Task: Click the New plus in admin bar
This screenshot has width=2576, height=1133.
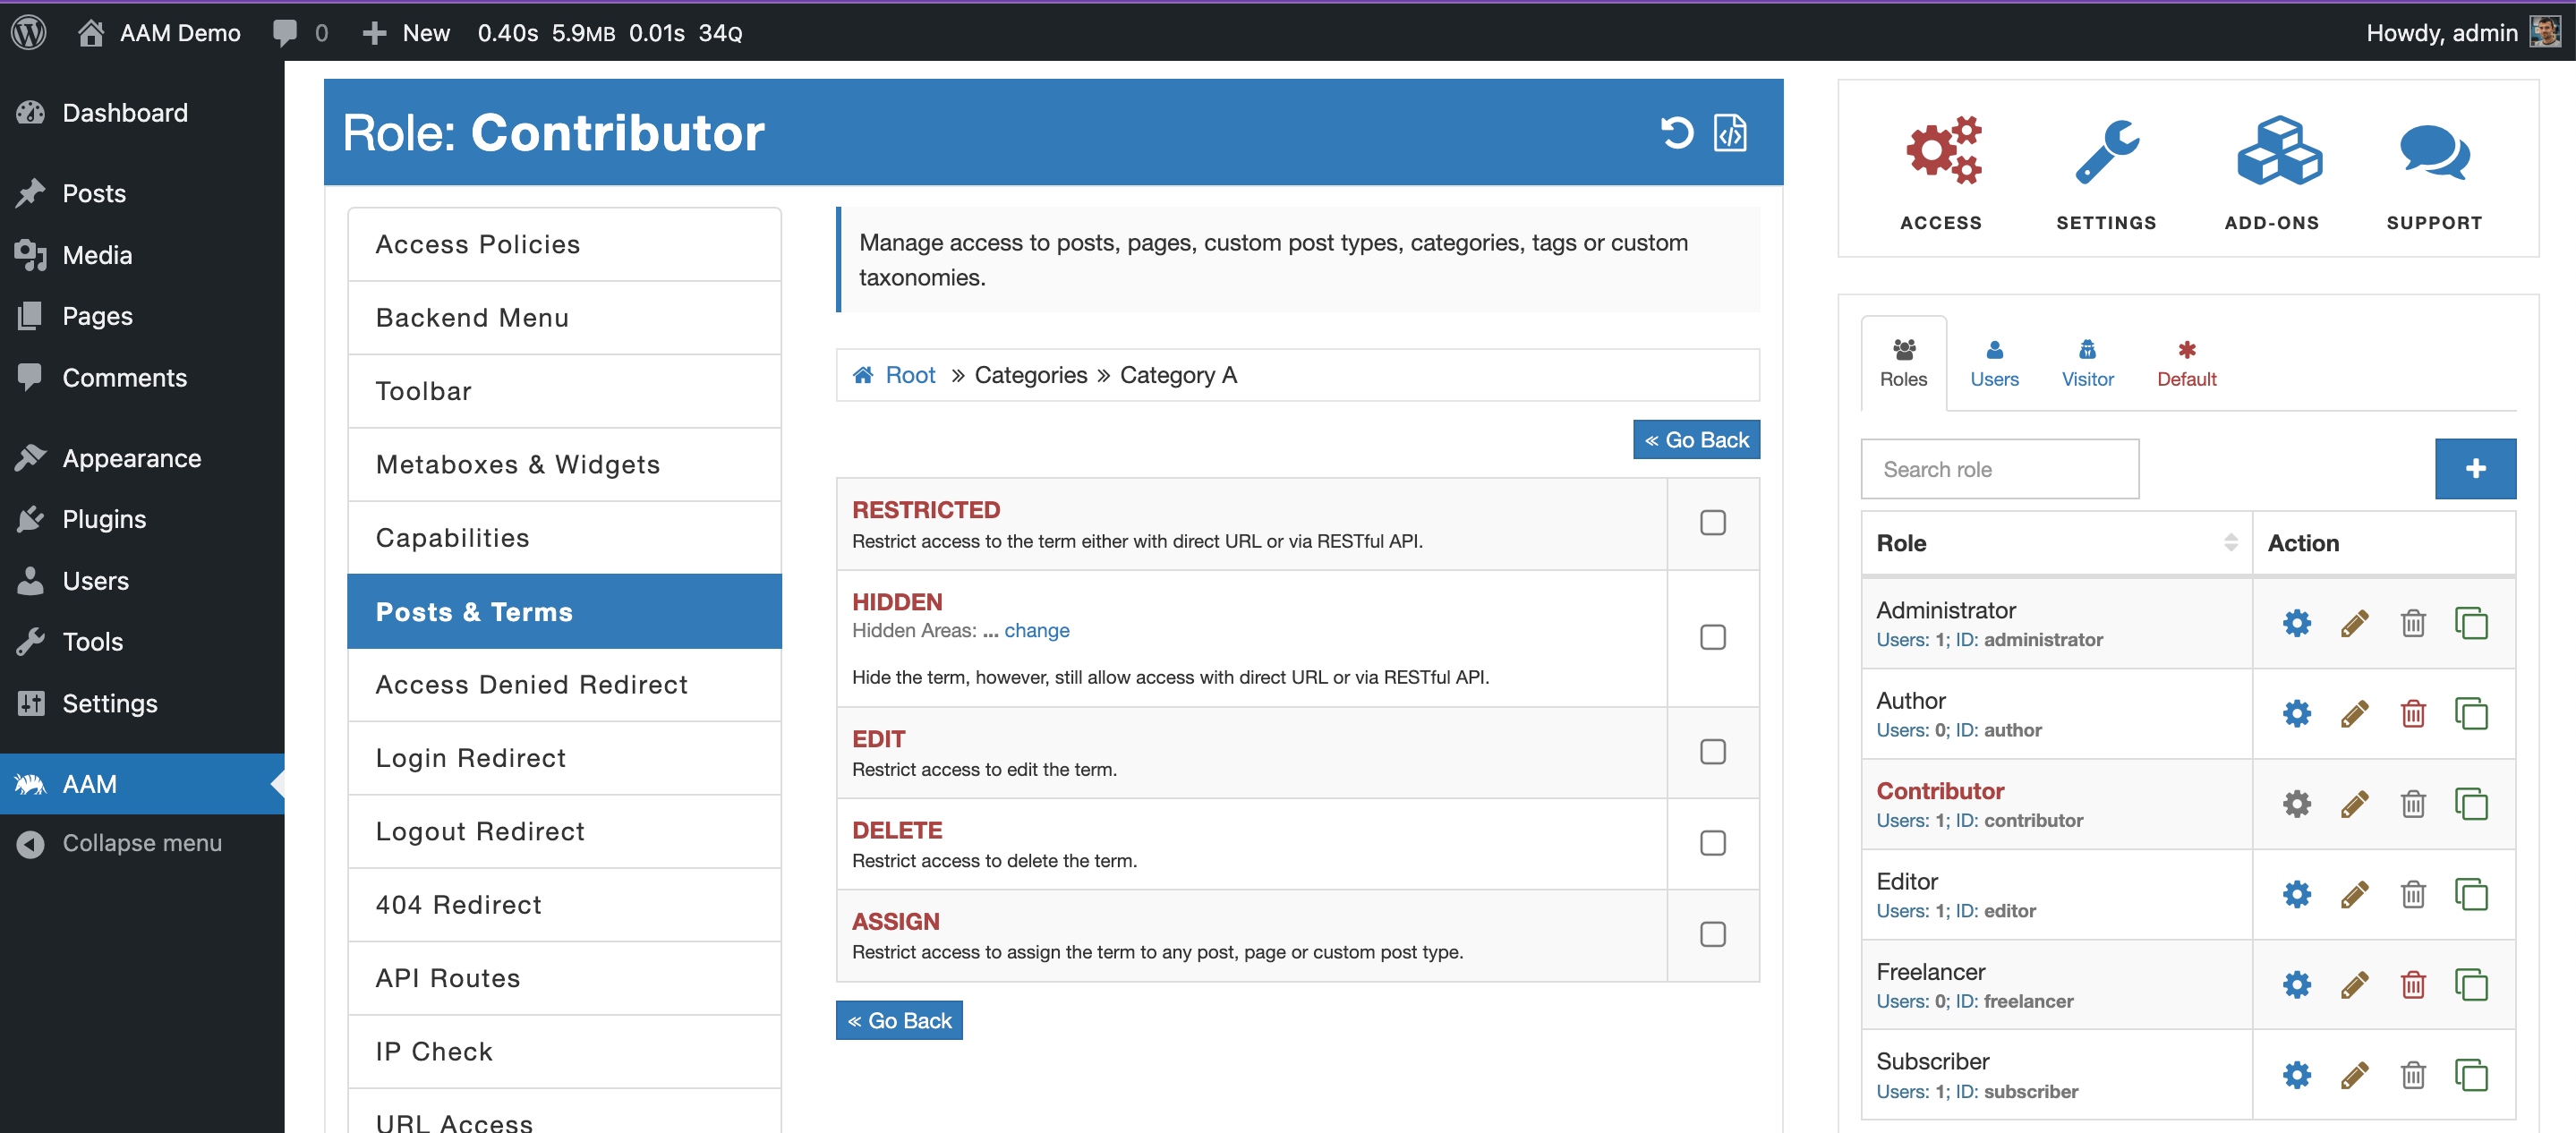Action: coord(406,32)
